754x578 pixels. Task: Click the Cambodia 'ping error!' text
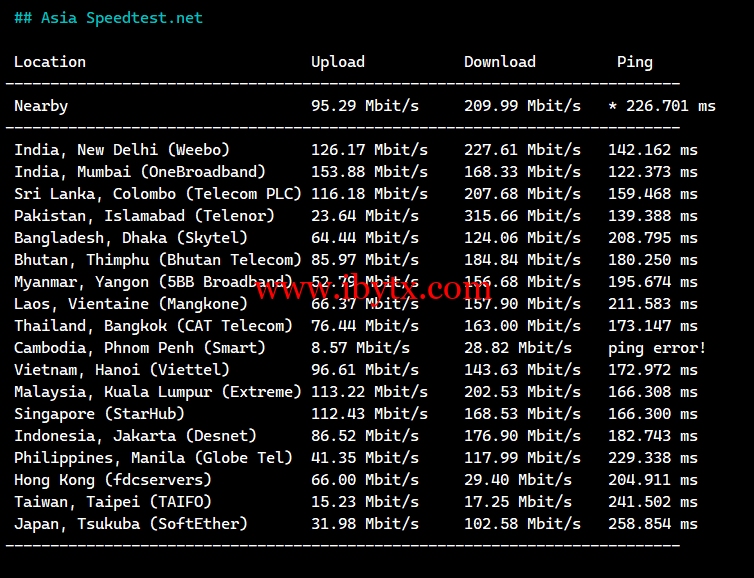coord(657,348)
